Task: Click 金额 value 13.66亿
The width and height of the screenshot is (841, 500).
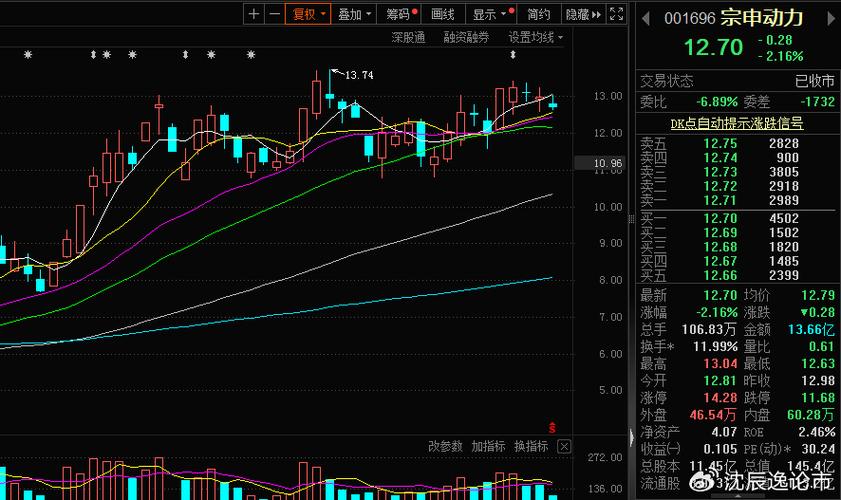Action: [811, 329]
